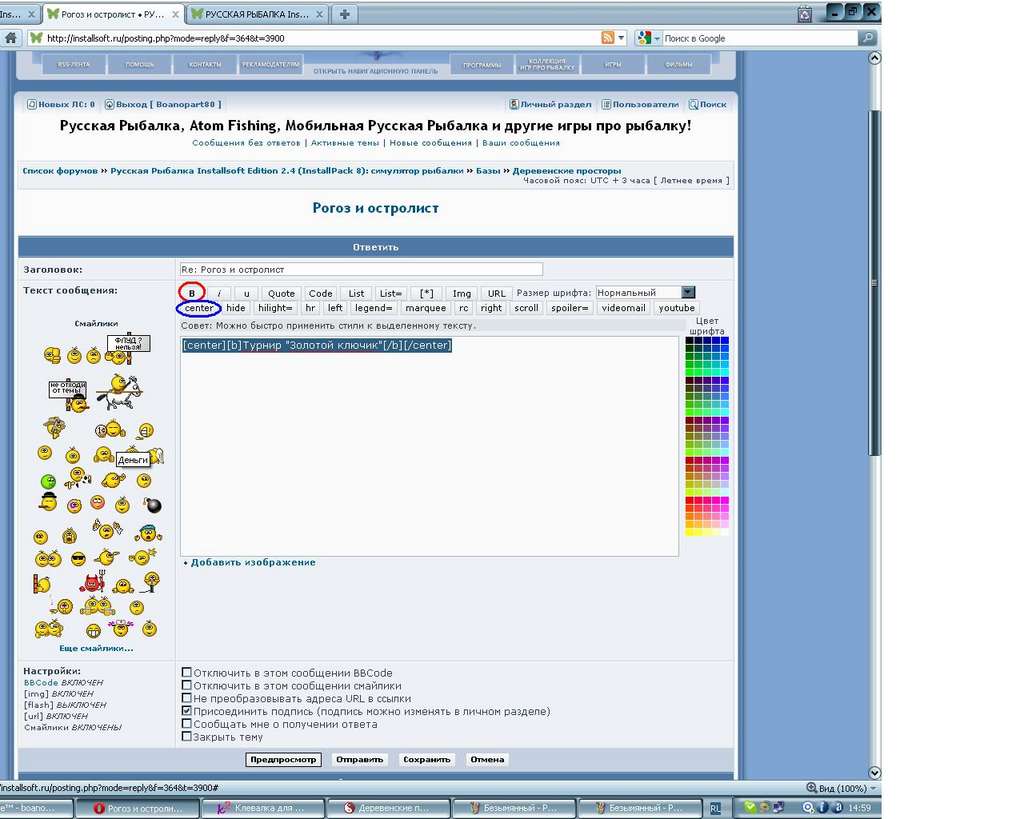Open the 'Добавить изображение' link

point(253,562)
